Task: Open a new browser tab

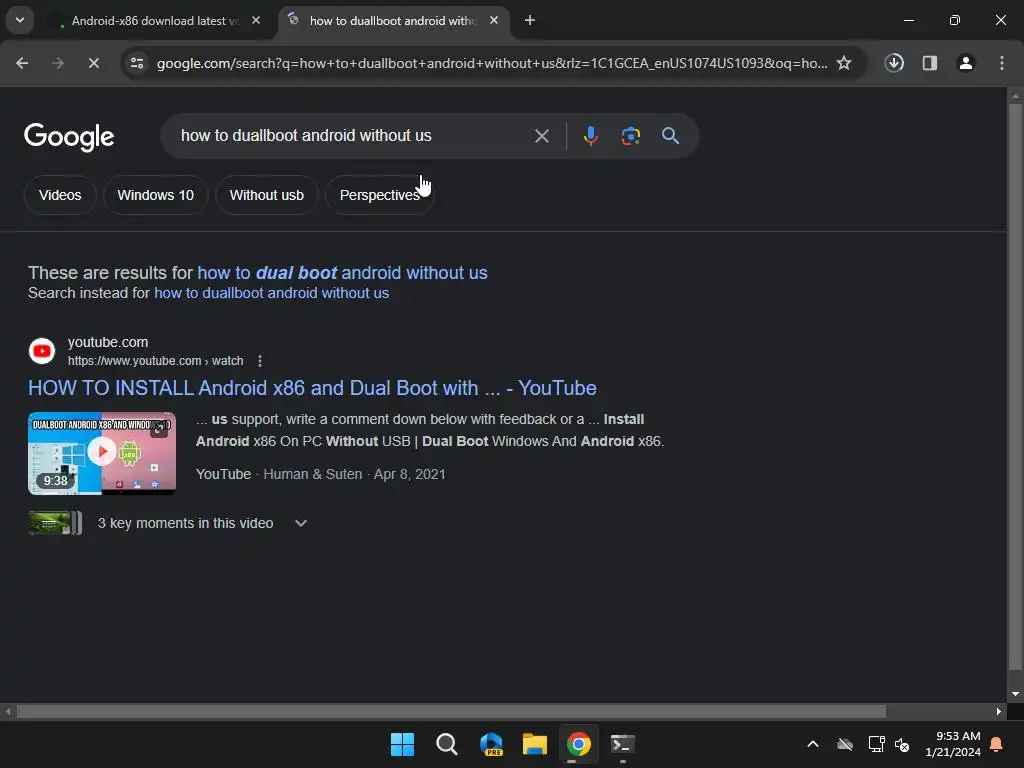Action: [x=530, y=20]
